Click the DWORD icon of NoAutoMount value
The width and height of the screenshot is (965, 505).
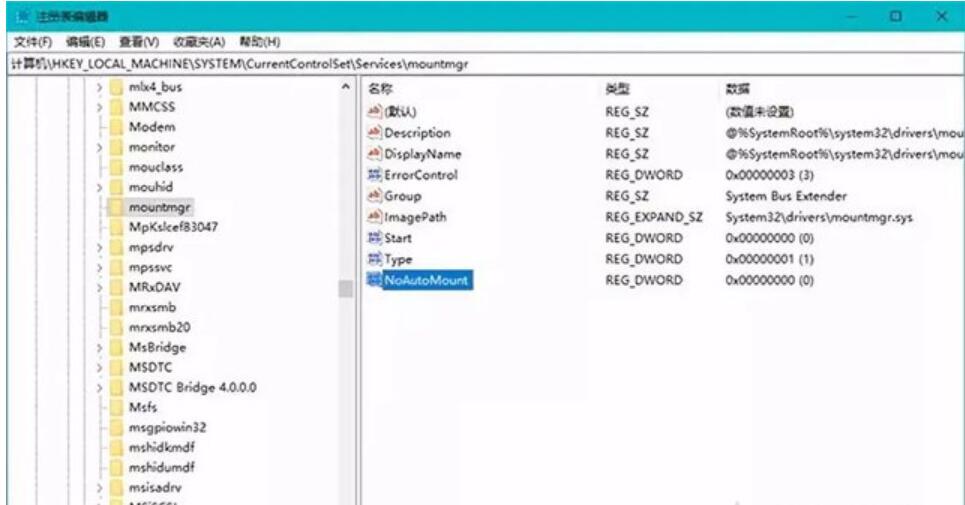(374, 280)
